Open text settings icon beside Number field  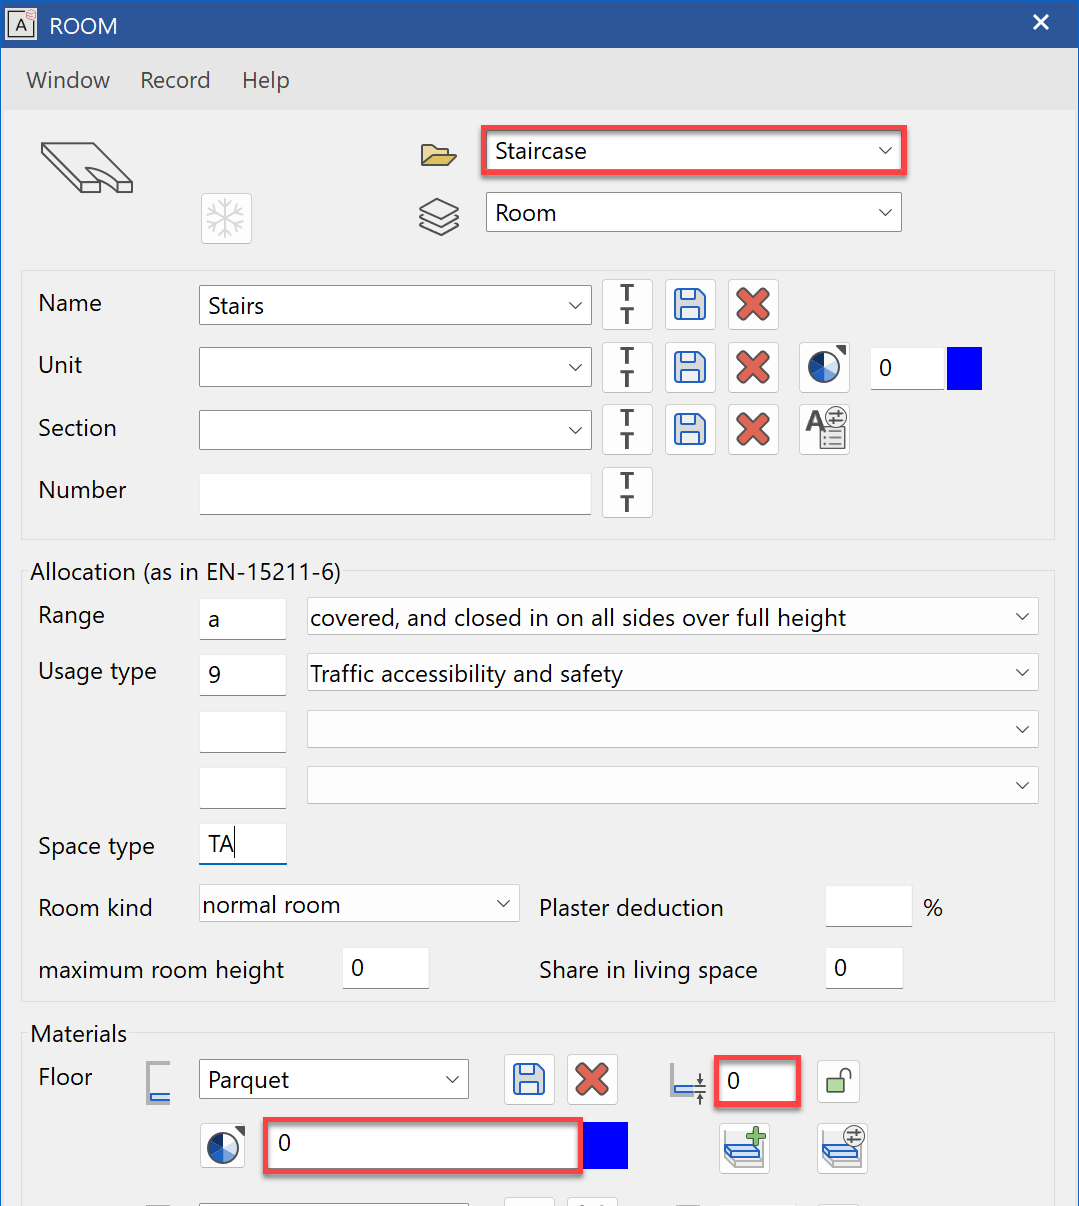[x=627, y=492]
